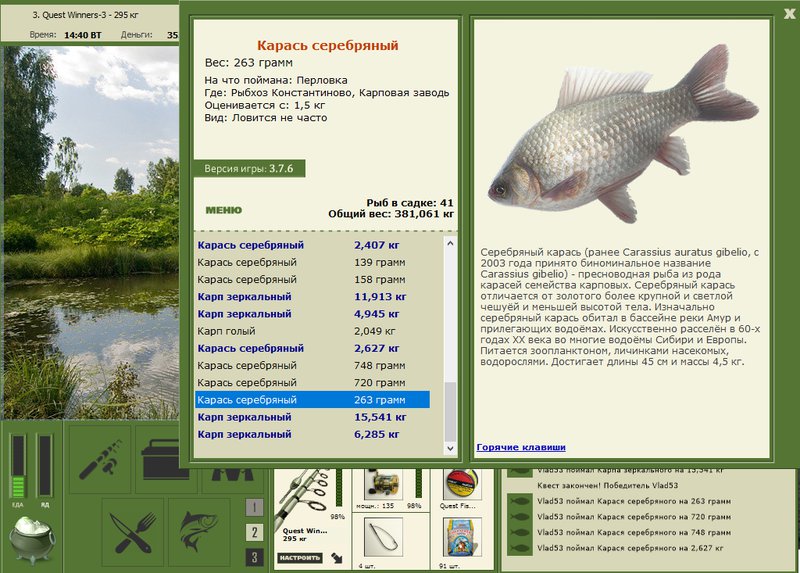Click the hook thumbnail showing 4 шт.
Image resolution: width=800 pixels, height=573 pixels.
[383, 537]
